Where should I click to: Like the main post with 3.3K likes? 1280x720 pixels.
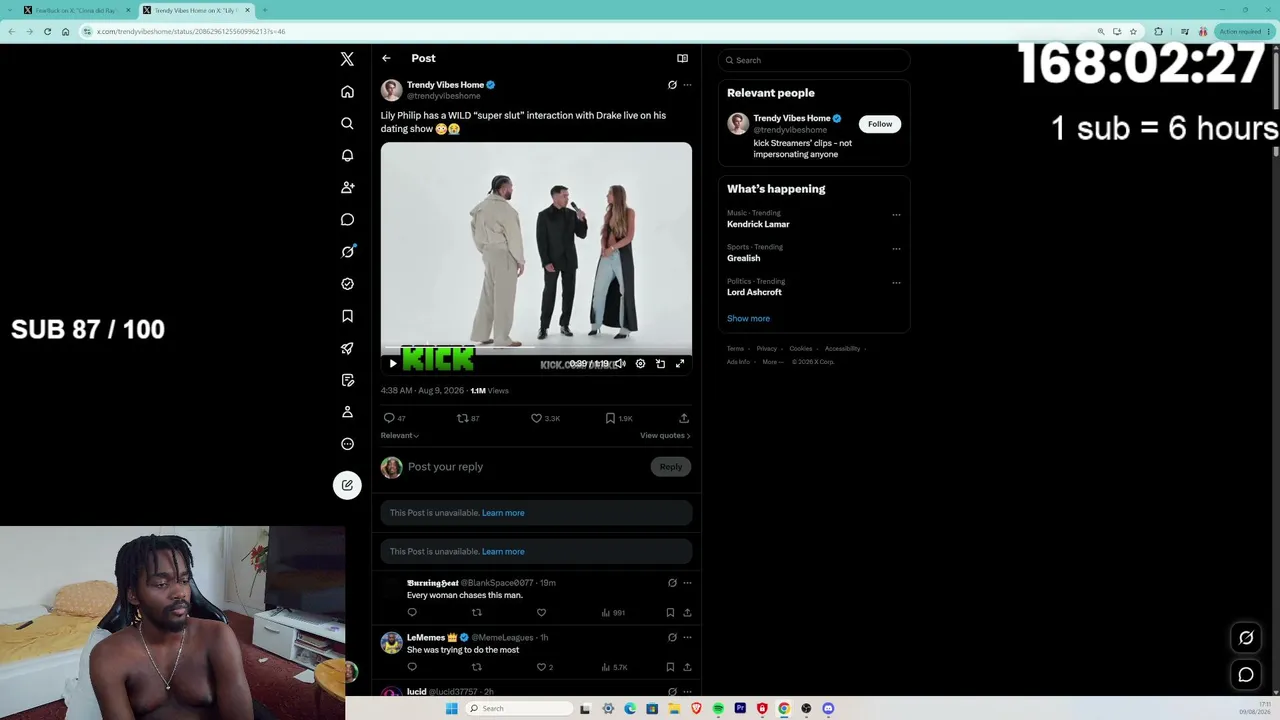pyautogui.click(x=545, y=418)
